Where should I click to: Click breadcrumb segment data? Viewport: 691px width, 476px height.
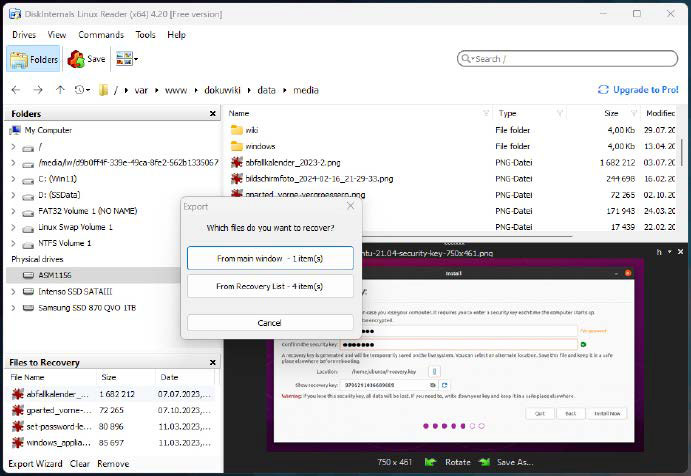pyautogui.click(x=266, y=90)
